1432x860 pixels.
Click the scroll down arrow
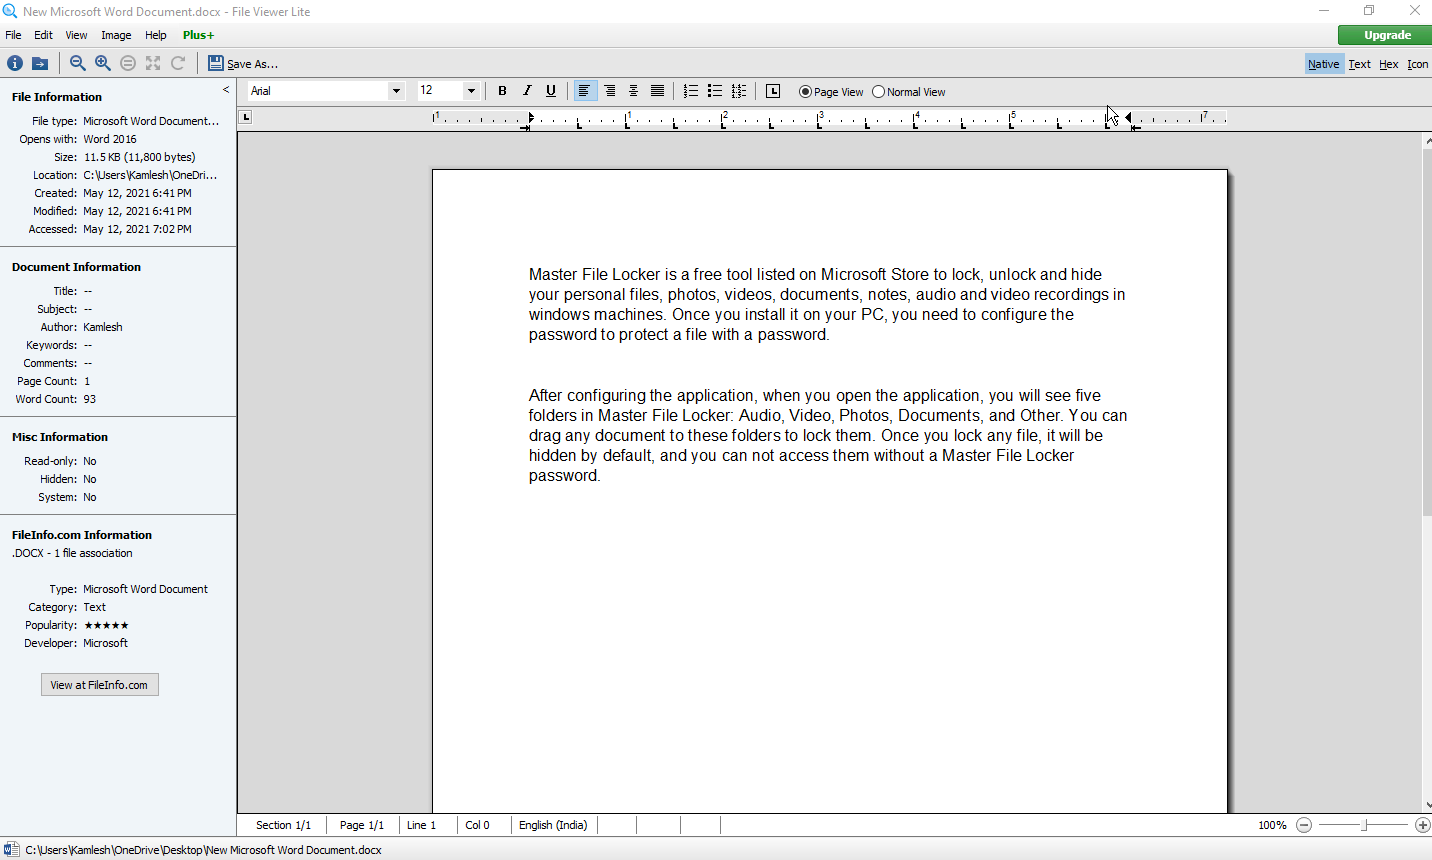click(1427, 805)
